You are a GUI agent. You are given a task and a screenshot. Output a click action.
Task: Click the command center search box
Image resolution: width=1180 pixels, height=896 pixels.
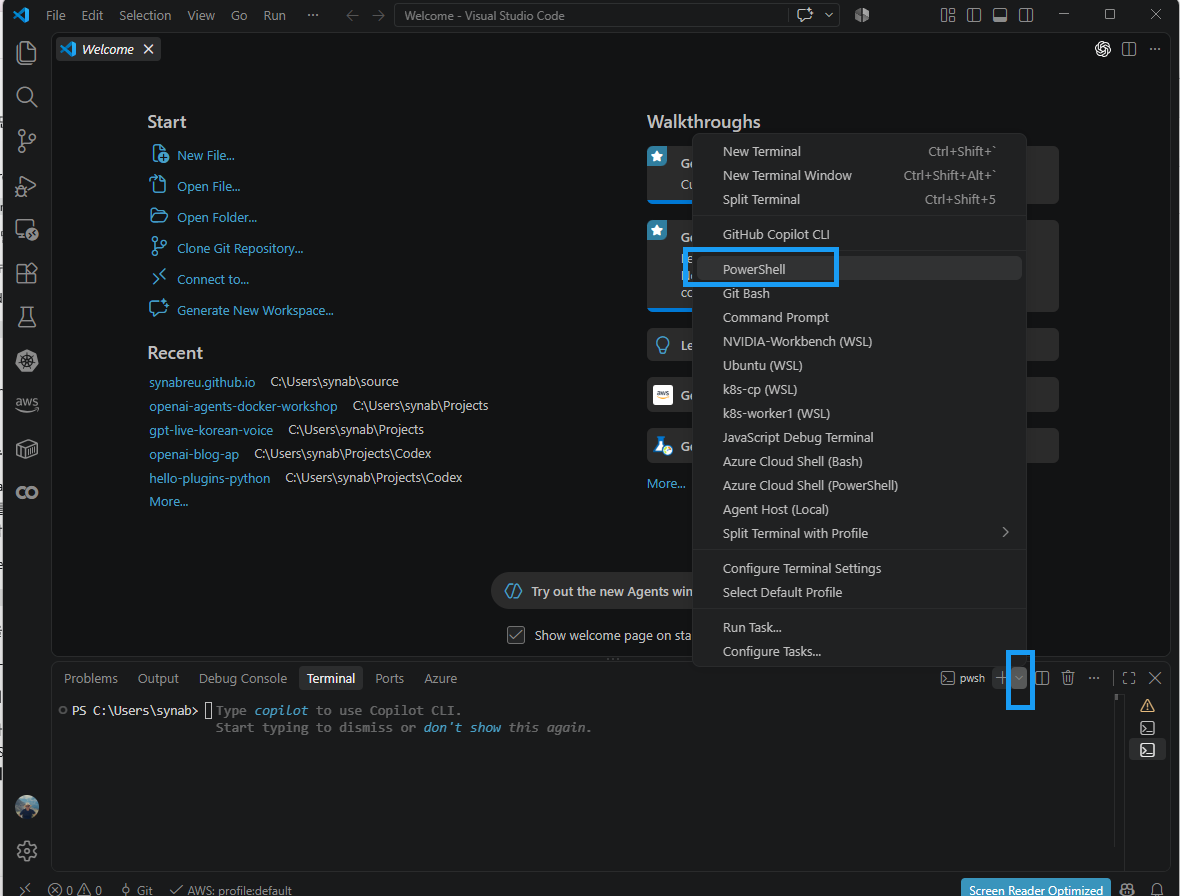pyautogui.click(x=590, y=15)
